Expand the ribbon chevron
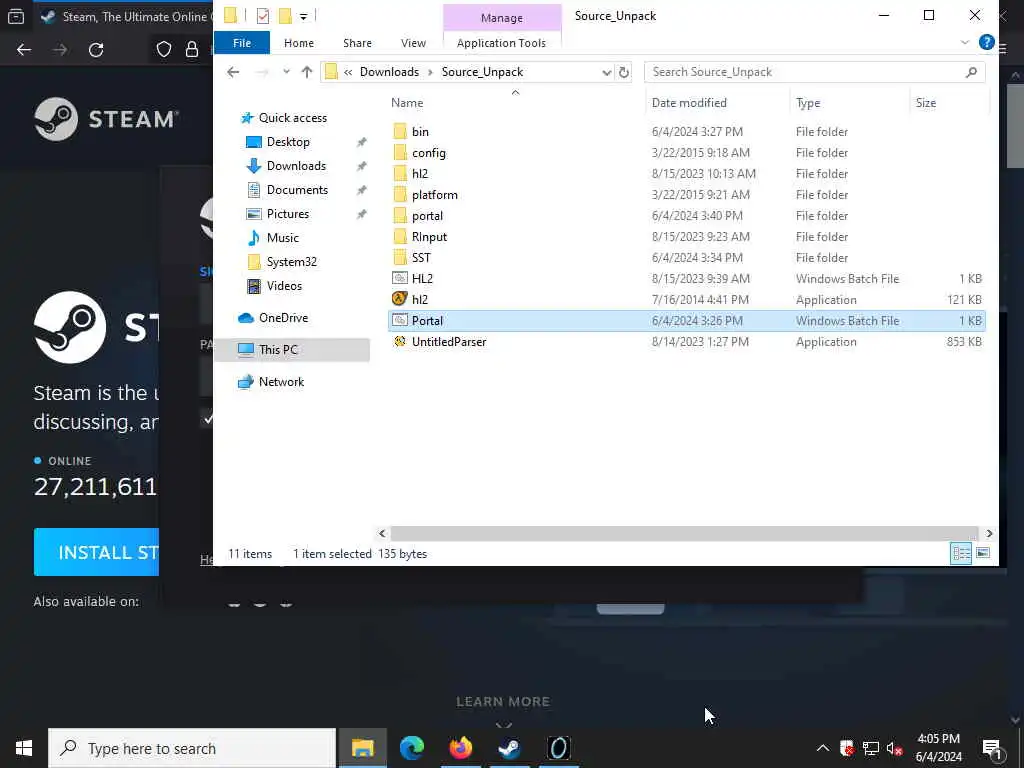 (x=965, y=42)
